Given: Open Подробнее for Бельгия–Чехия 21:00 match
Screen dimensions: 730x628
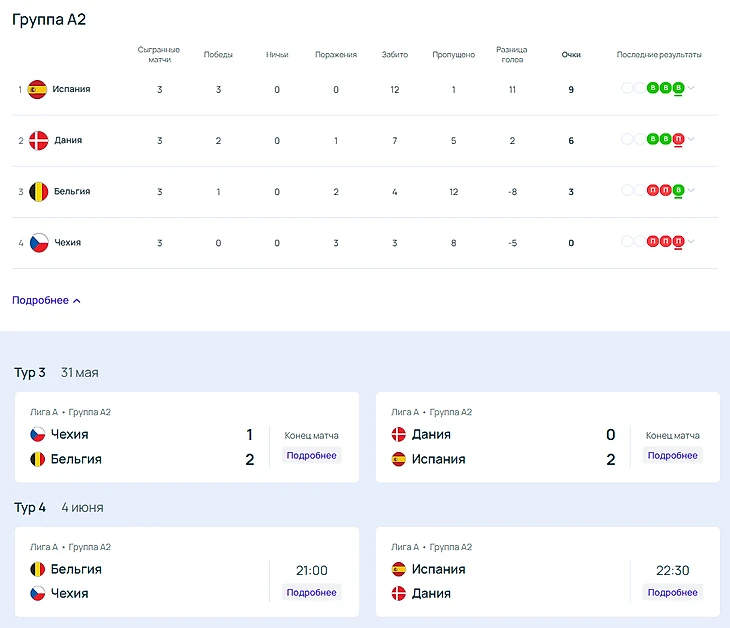Looking at the screenshot, I should tap(311, 592).
